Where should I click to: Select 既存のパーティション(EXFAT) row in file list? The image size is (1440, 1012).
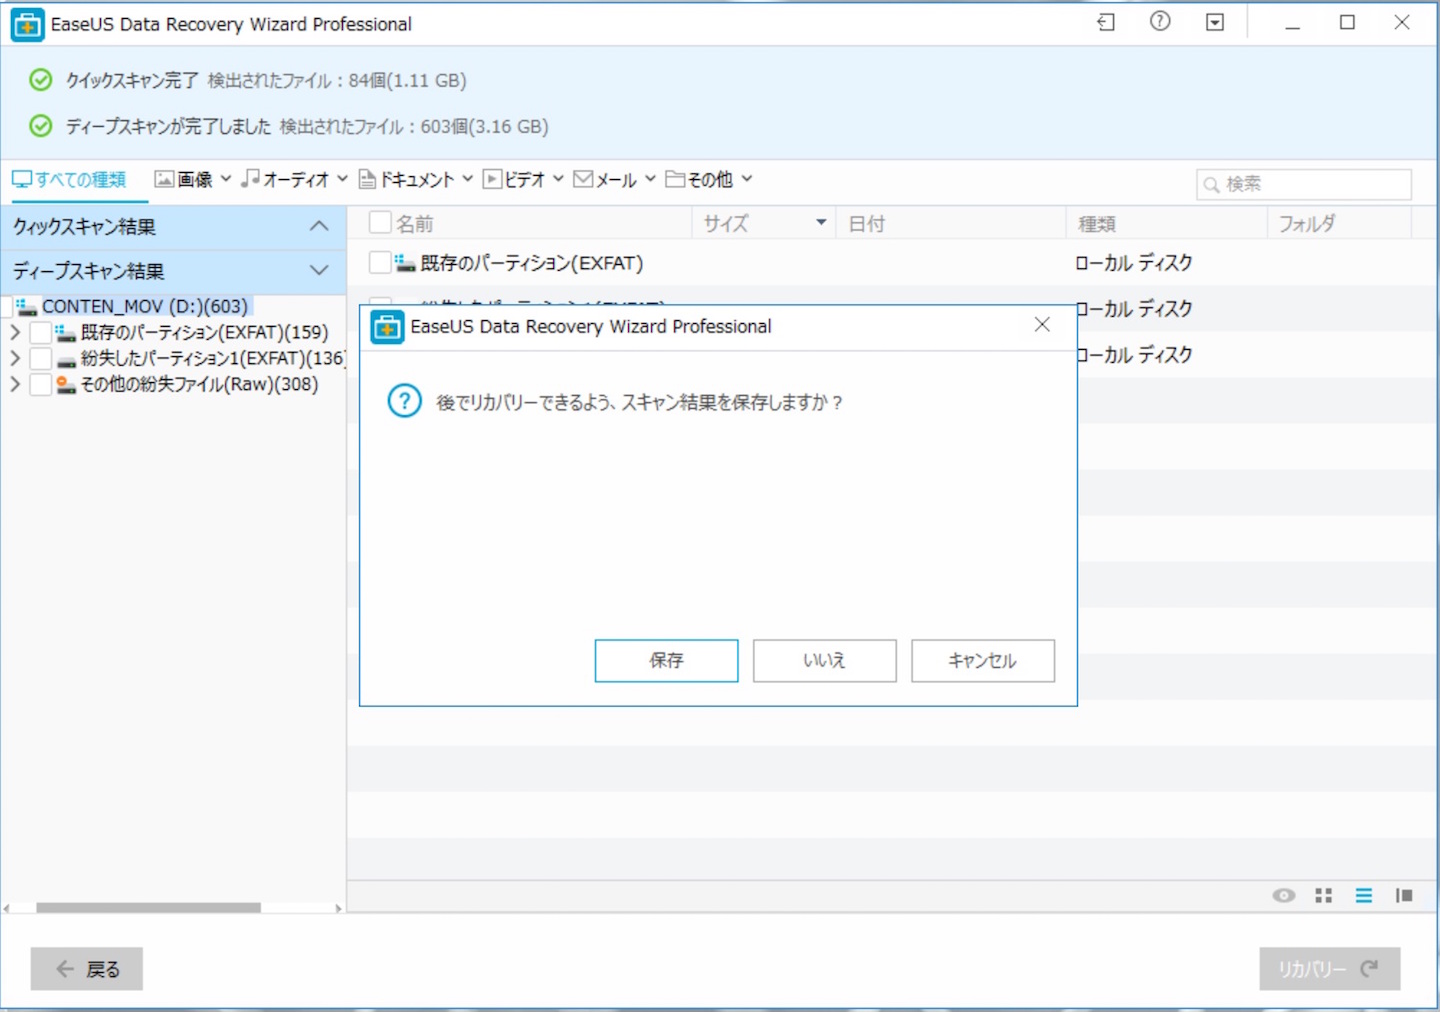click(531, 263)
